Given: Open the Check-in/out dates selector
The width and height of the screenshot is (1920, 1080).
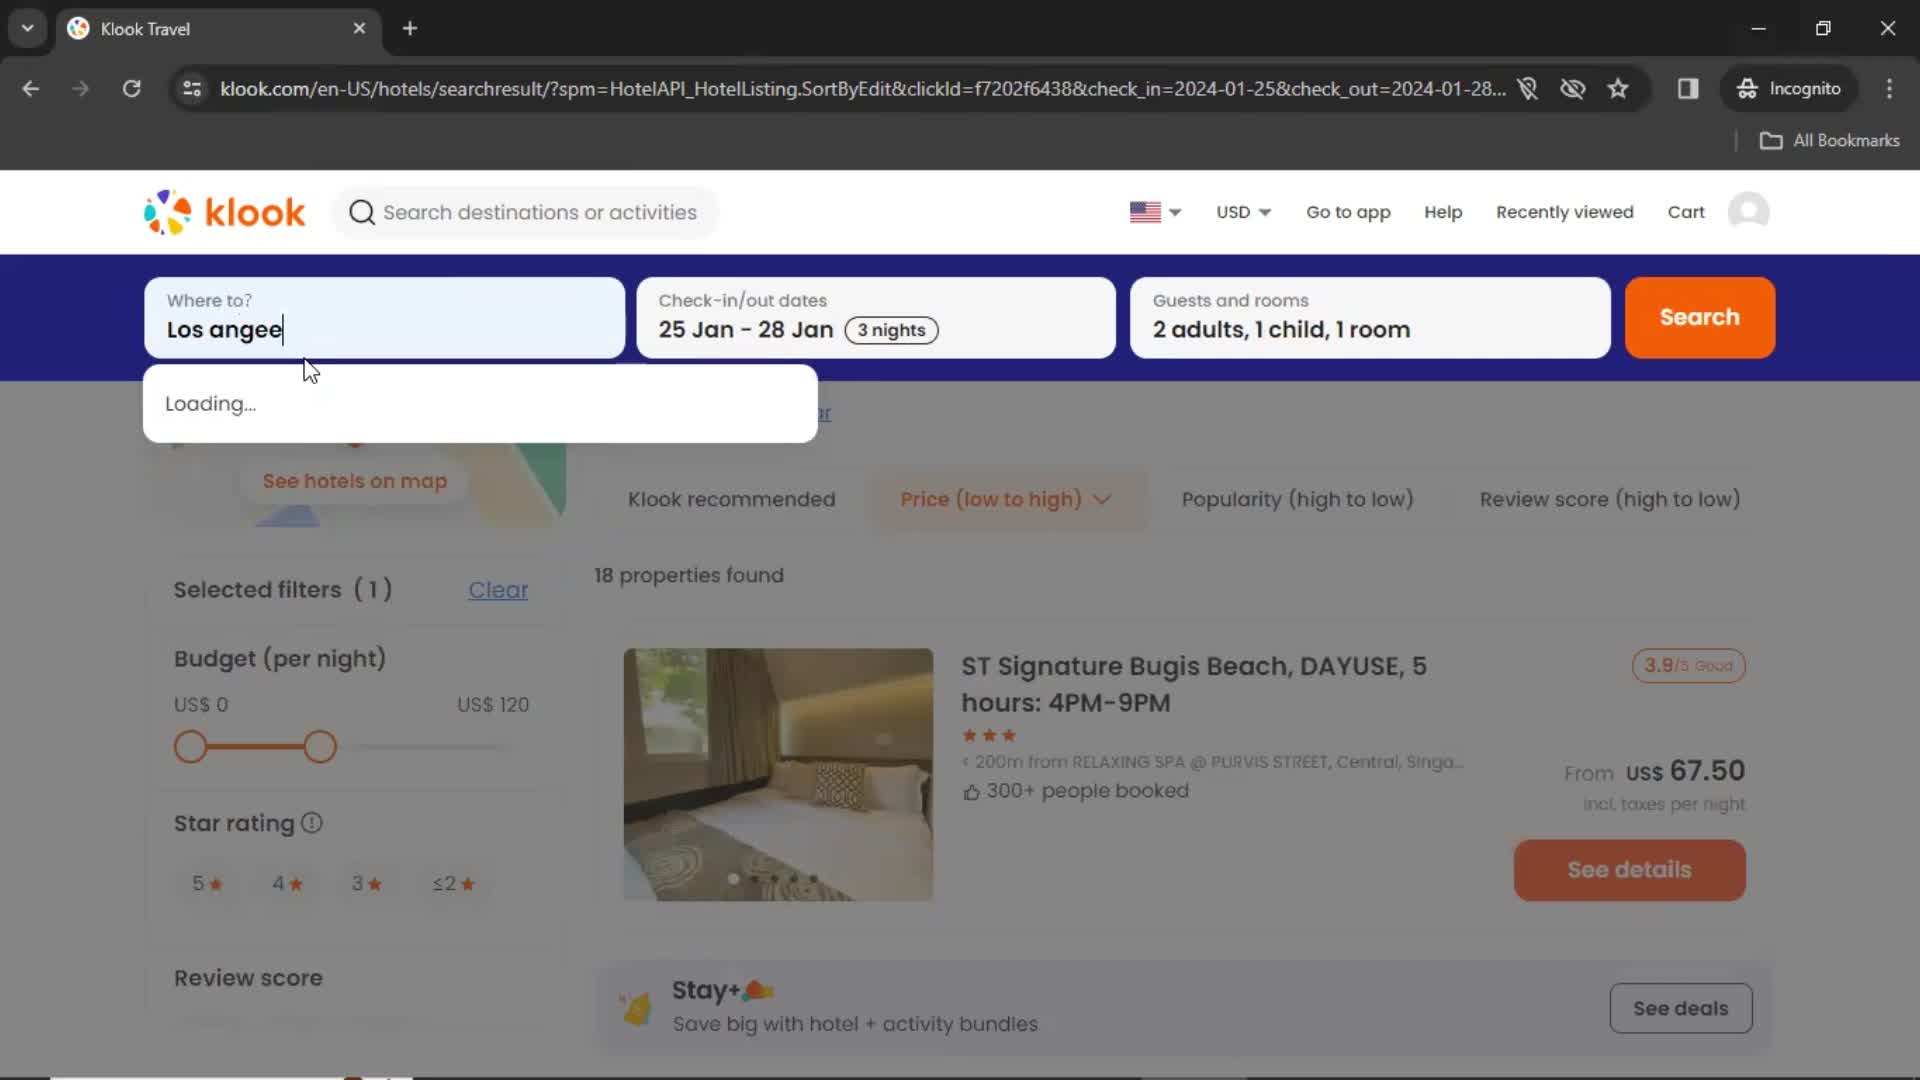Looking at the screenshot, I should (x=877, y=316).
